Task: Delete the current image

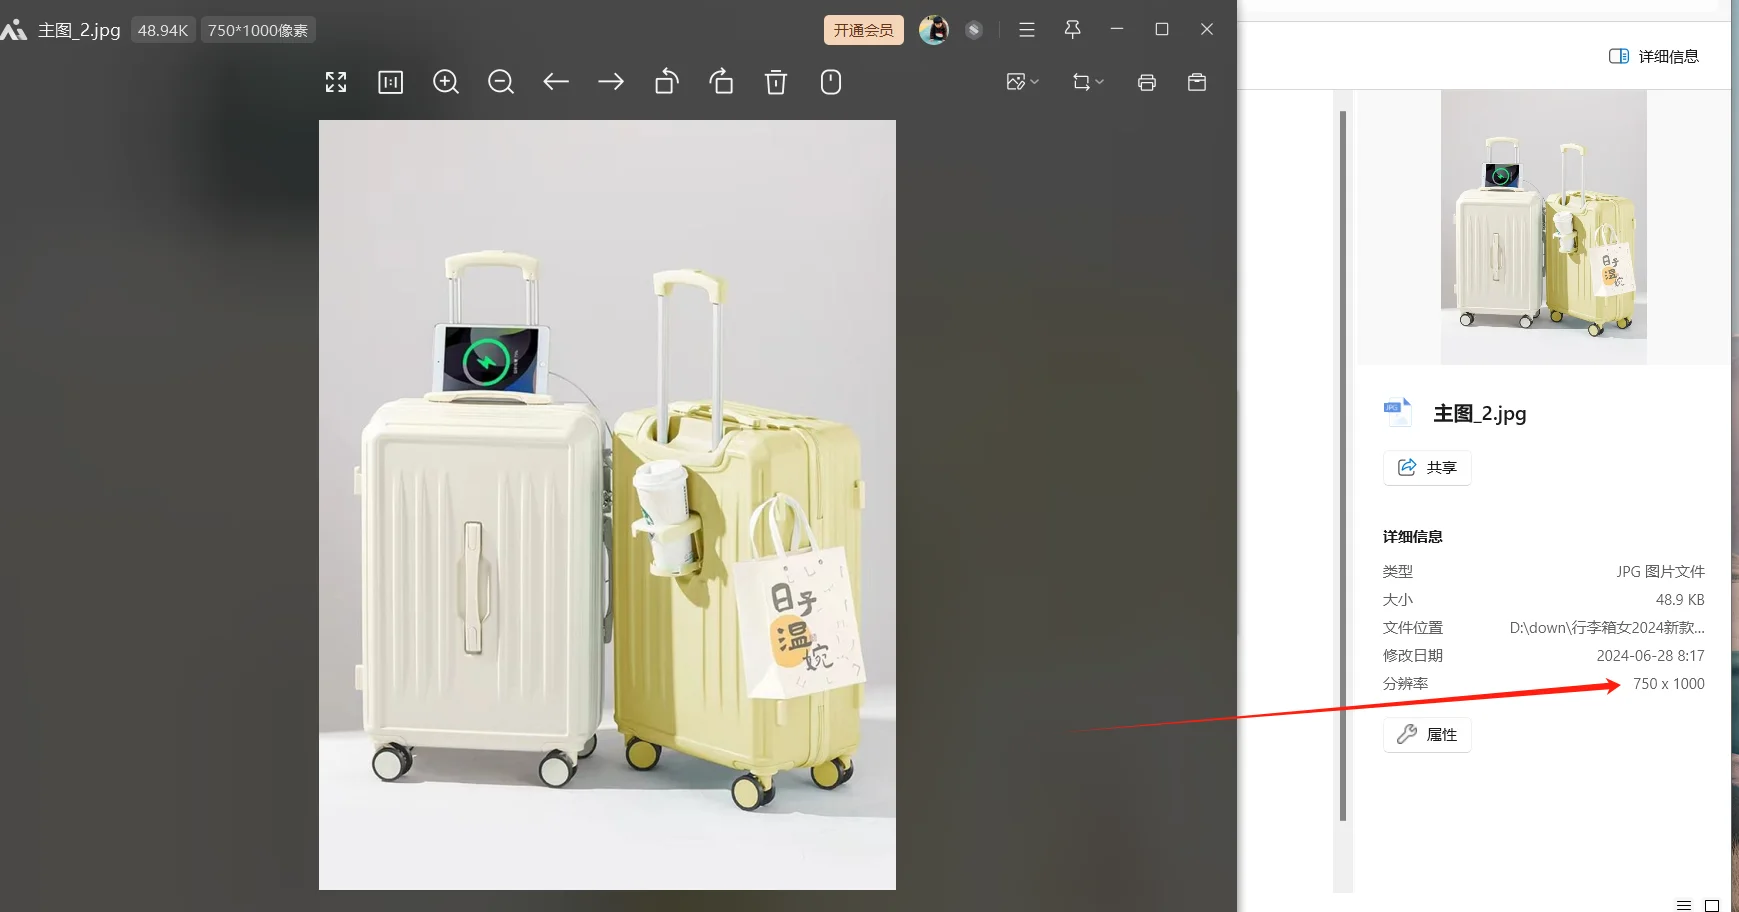Action: pos(776,81)
